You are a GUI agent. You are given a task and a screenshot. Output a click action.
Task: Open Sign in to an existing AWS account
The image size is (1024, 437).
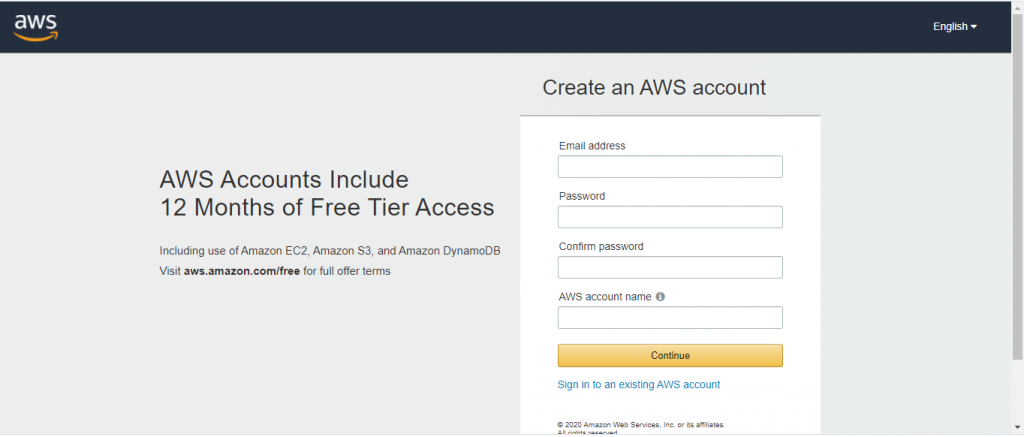coord(639,385)
